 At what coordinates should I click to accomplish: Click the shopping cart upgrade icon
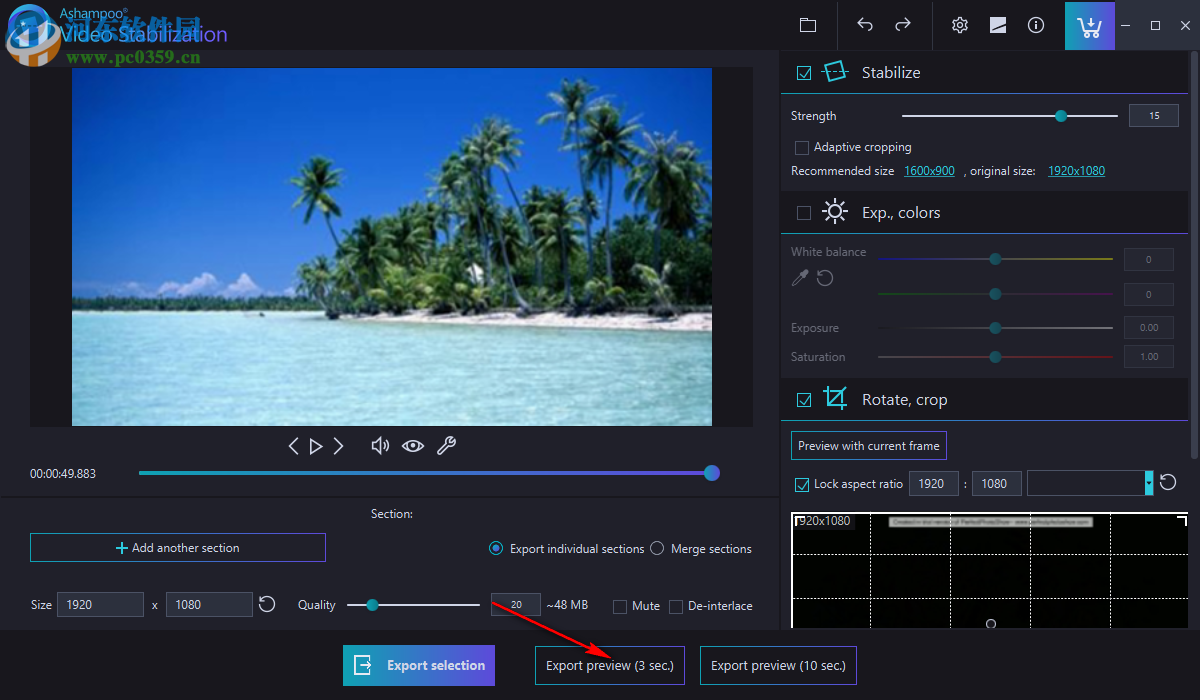[1089, 25]
